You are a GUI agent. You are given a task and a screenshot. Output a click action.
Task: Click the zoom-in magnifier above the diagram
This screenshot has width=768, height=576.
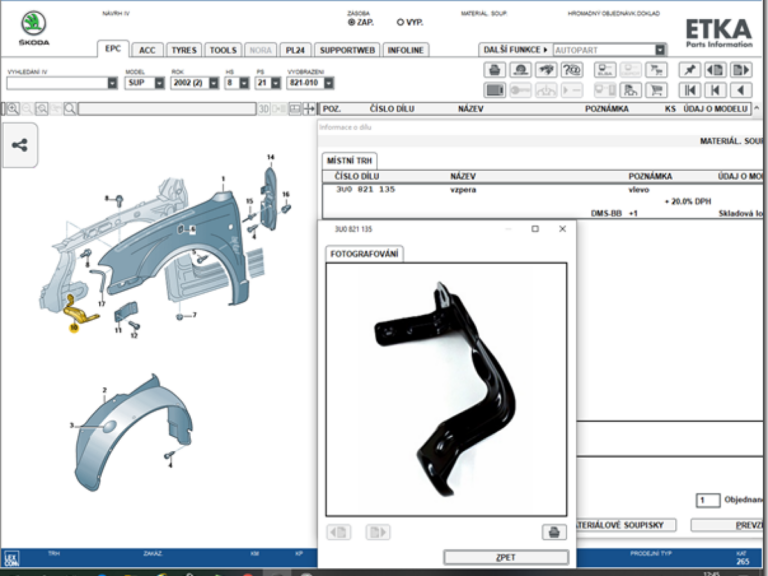pos(12,108)
